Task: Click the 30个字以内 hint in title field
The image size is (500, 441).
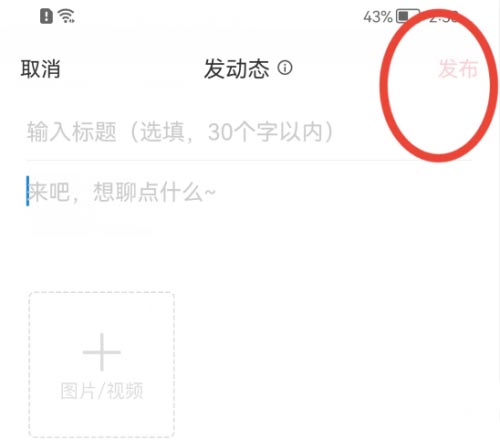Action: [x=265, y=132]
